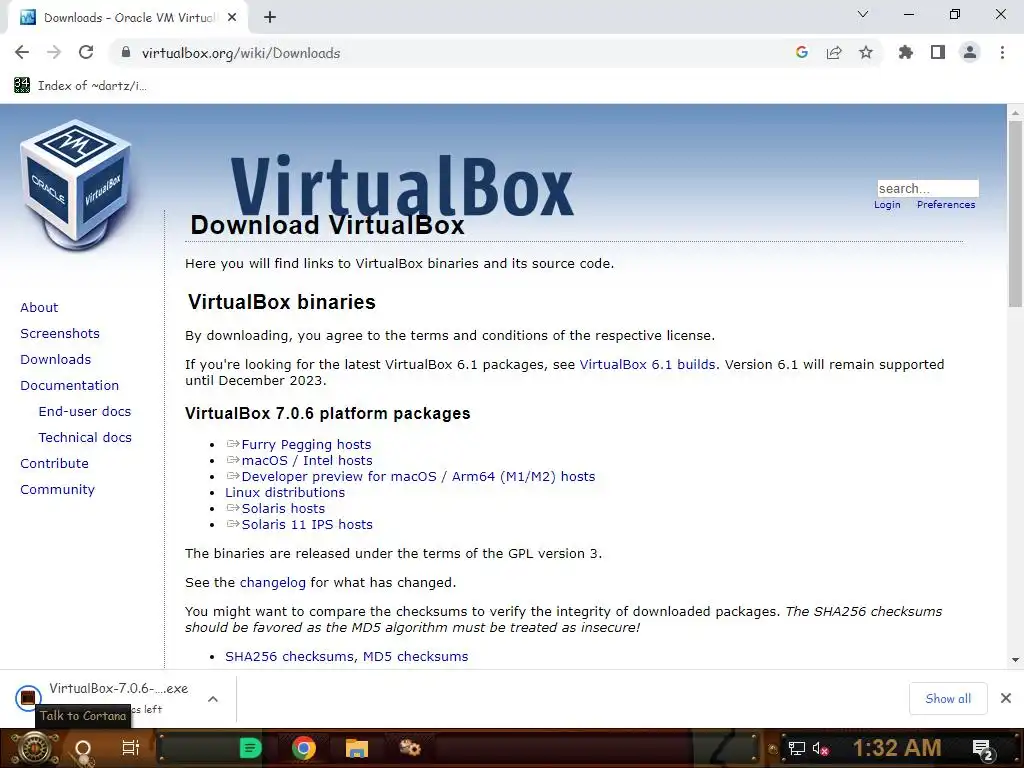
Task: Click the Google icon in the address bar
Action: 802,53
